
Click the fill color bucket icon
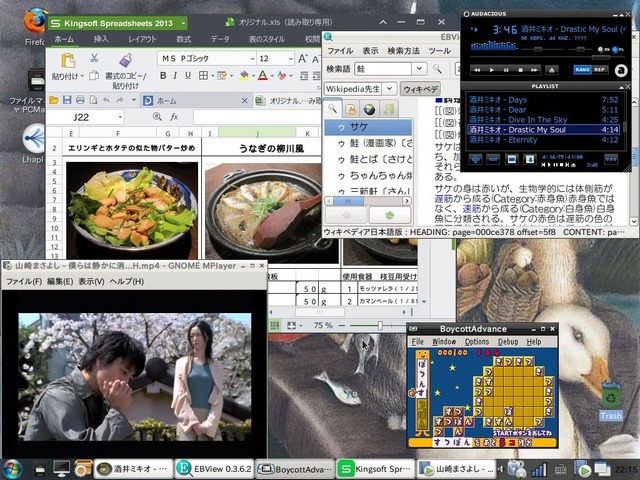click(x=244, y=76)
